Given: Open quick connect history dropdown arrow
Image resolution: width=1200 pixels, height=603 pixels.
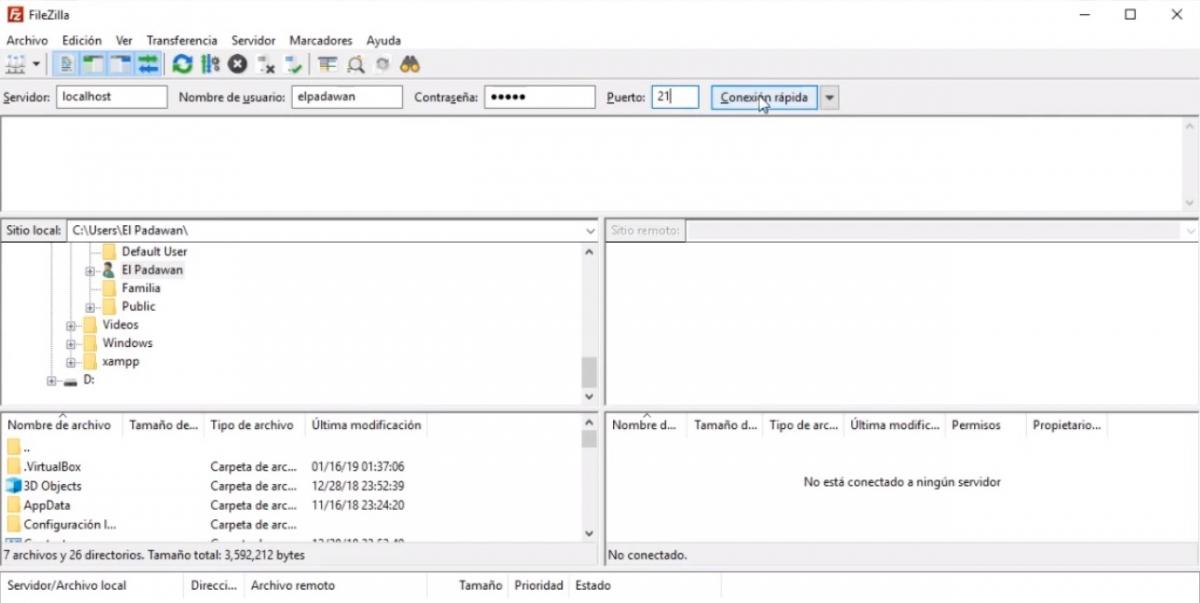Looking at the screenshot, I should pos(830,97).
